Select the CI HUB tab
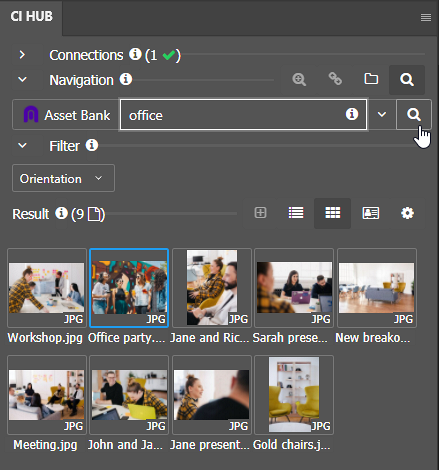The height and width of the screenshot is (470, 439). (31, 17)
